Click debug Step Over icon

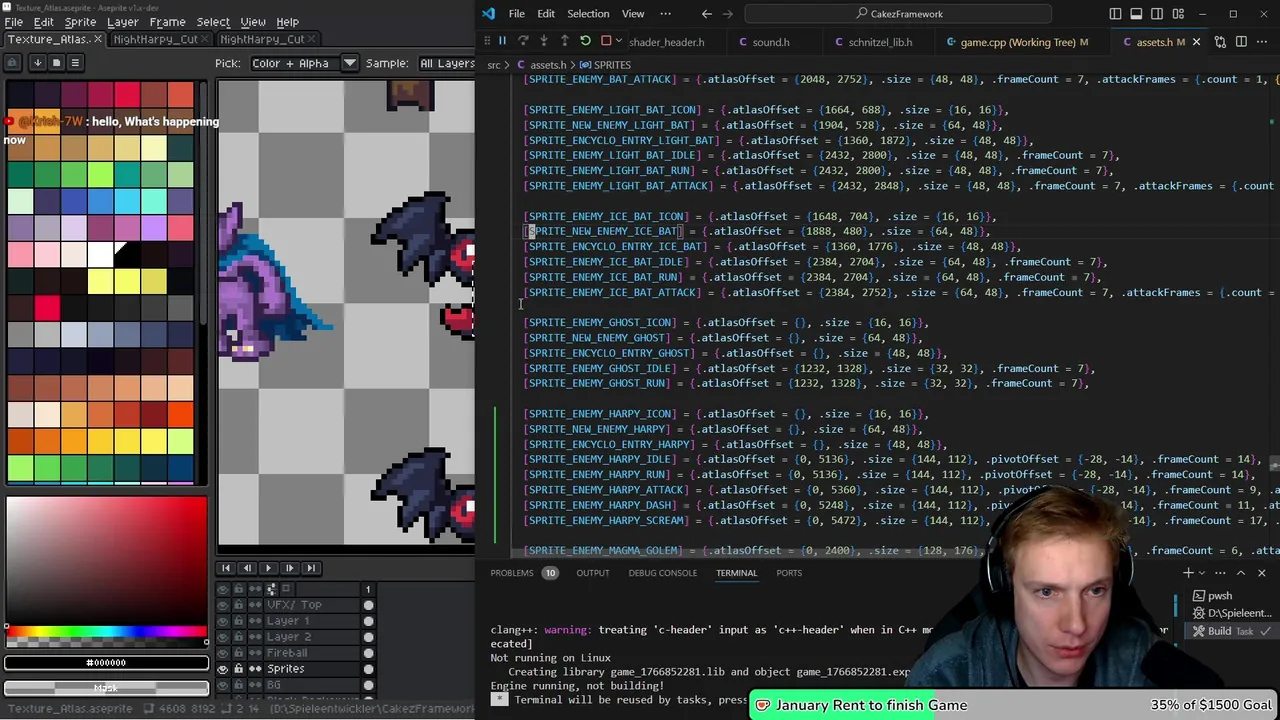pos(523,41)
